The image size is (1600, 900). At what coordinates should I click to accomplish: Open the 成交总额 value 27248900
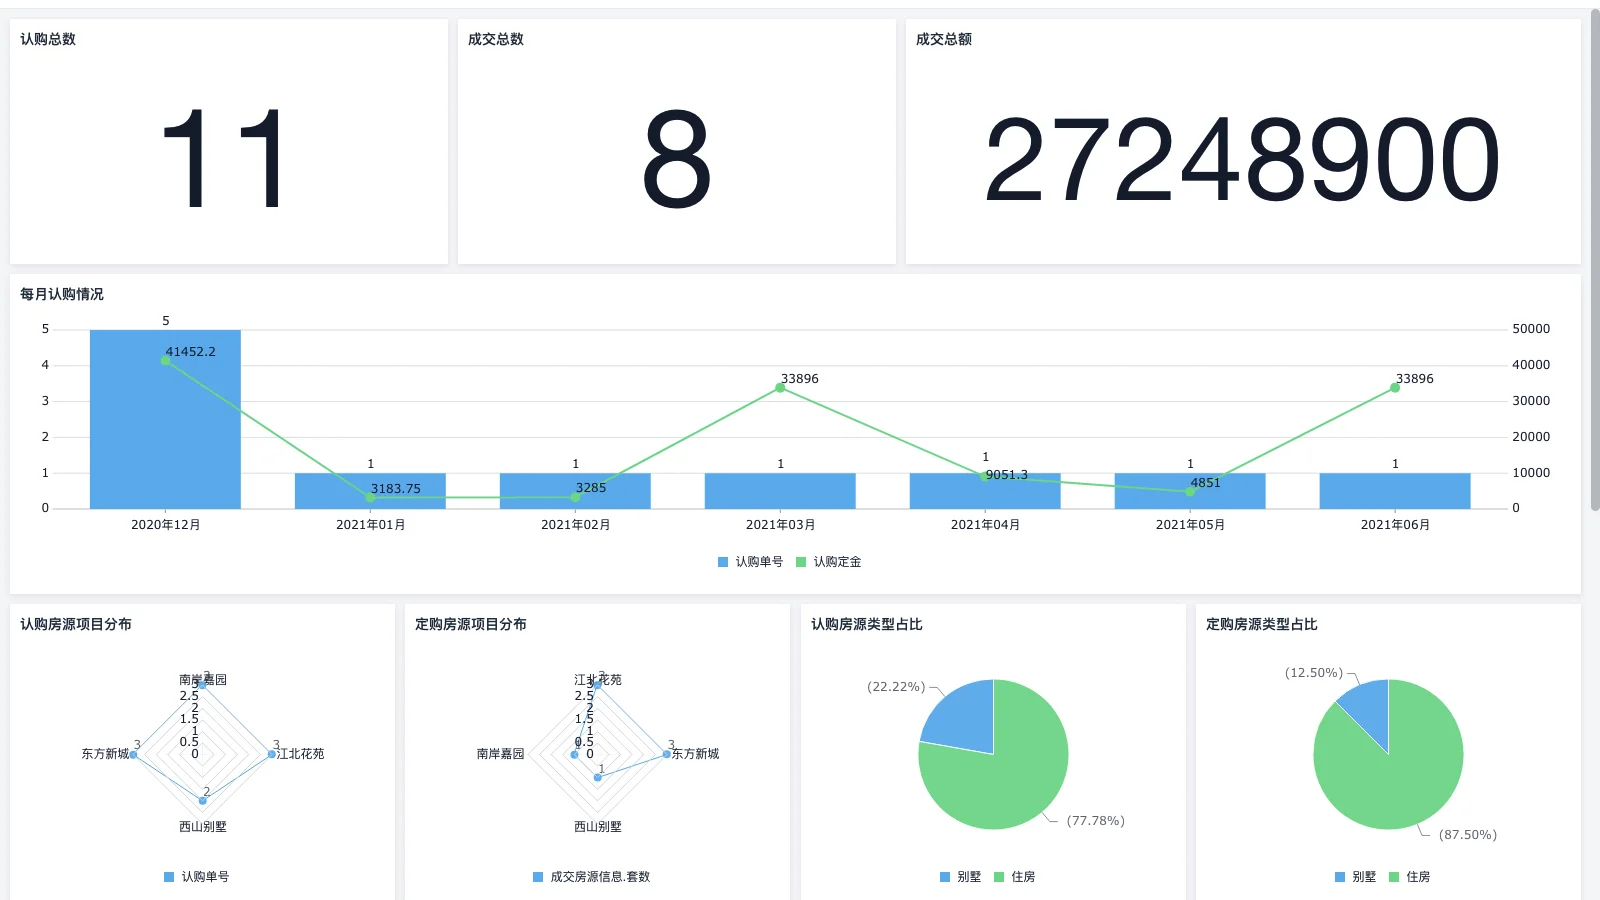1242,160
